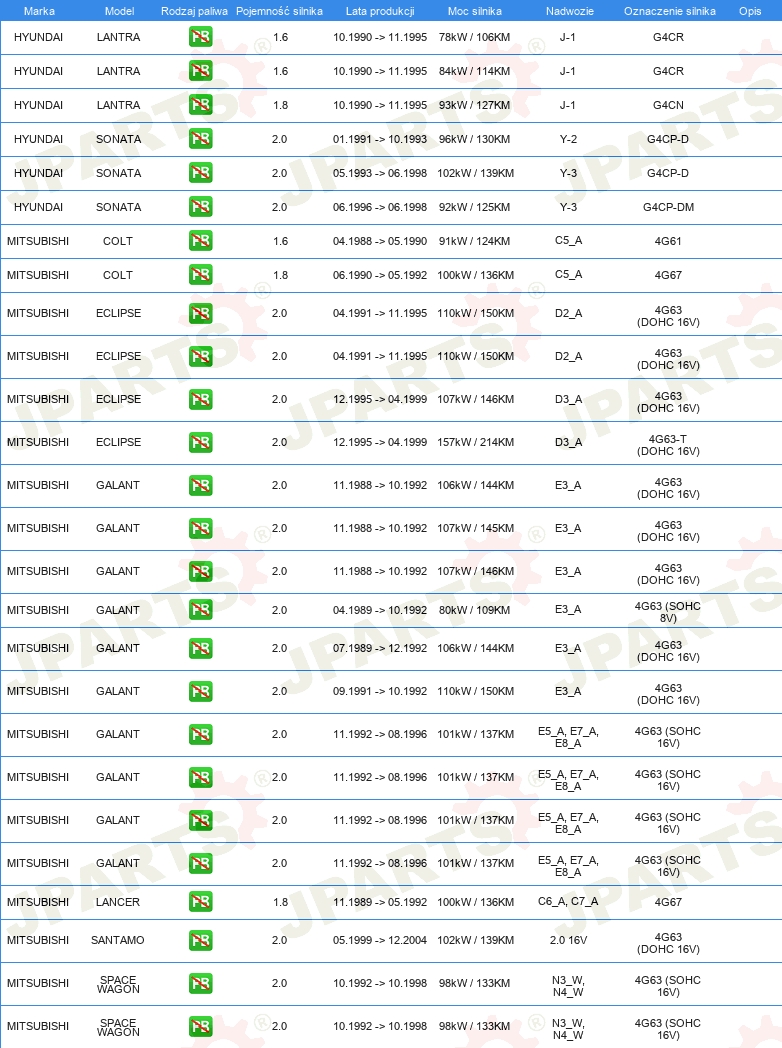Screen dimensions: 782x1048
Task: Click body code C6_A, C7_A
Action: [568, 902]
